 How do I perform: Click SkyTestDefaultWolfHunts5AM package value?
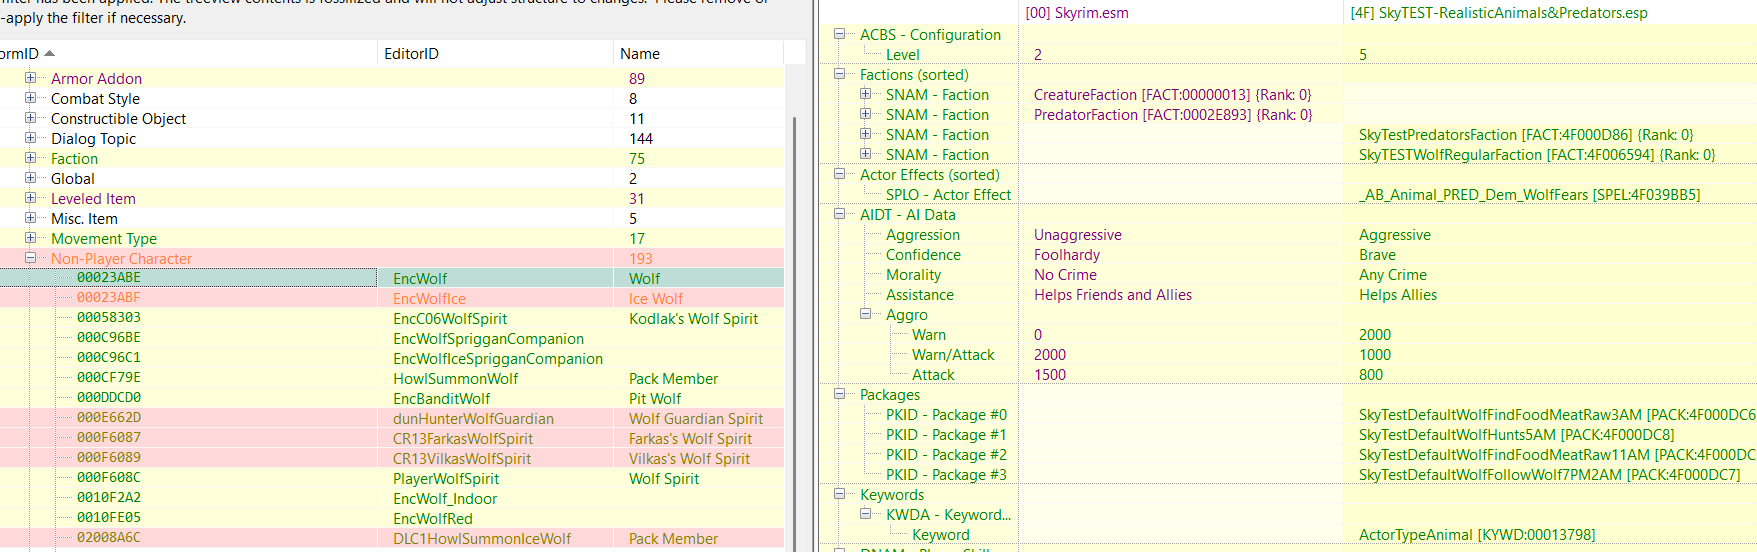point(1516,435)
